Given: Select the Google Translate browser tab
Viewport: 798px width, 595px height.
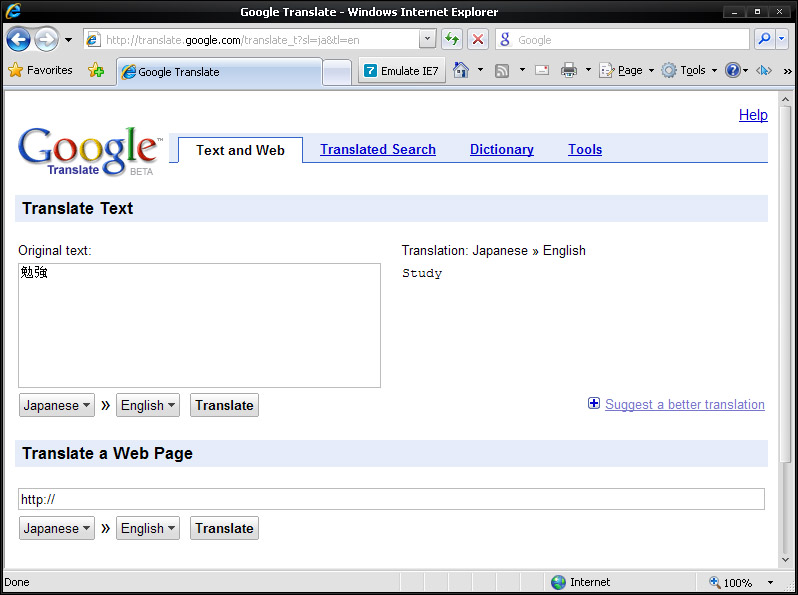Looking at the screenshot, I should point(220,72).
